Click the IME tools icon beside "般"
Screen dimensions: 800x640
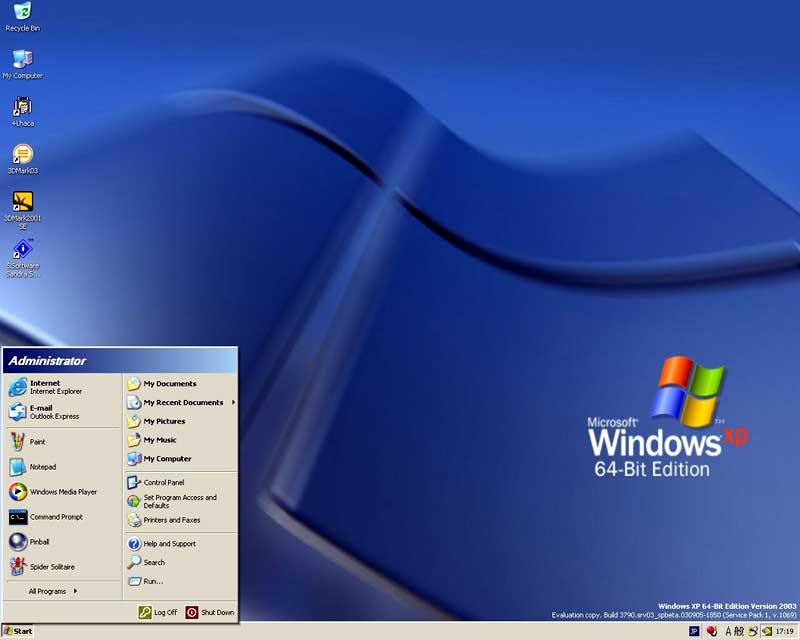(x=753, y=631)
